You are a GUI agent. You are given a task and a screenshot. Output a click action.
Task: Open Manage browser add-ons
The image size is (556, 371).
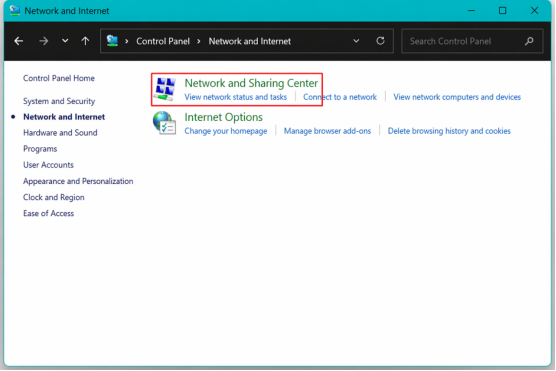[x=327, y=131]
